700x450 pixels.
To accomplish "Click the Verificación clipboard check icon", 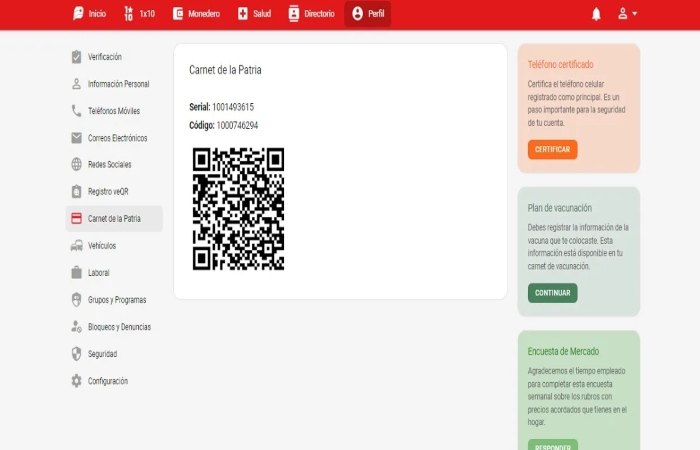I will (76, 57).
